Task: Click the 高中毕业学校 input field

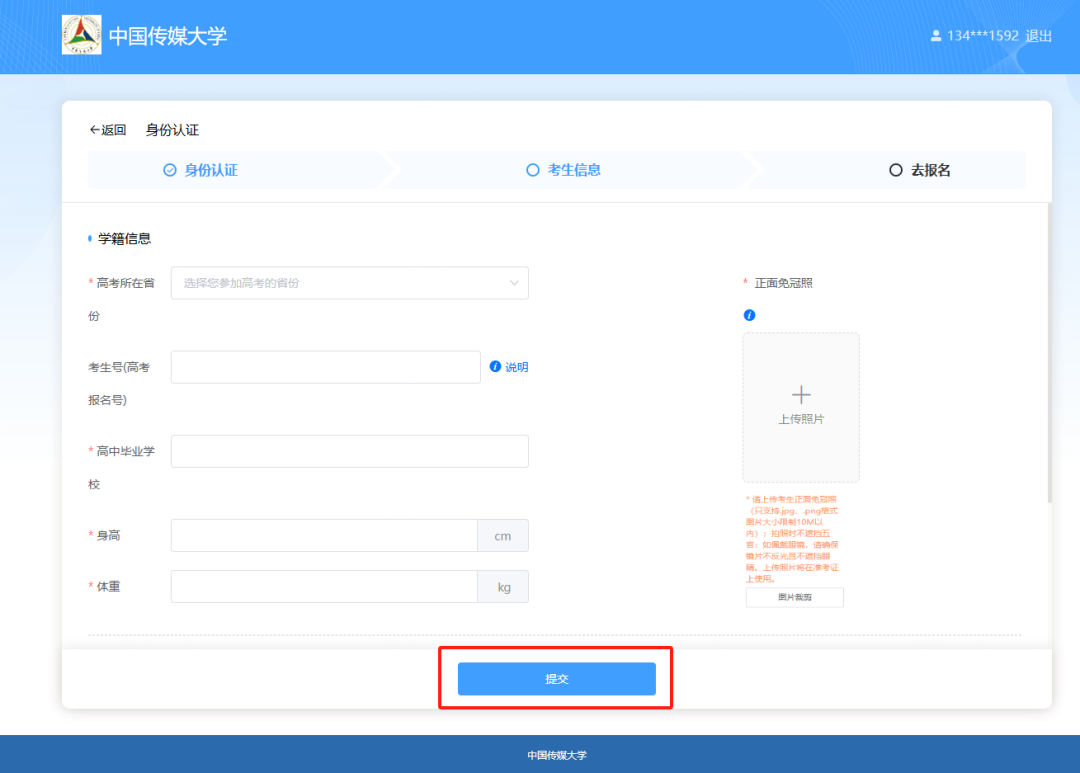Action: click(349, 451)
